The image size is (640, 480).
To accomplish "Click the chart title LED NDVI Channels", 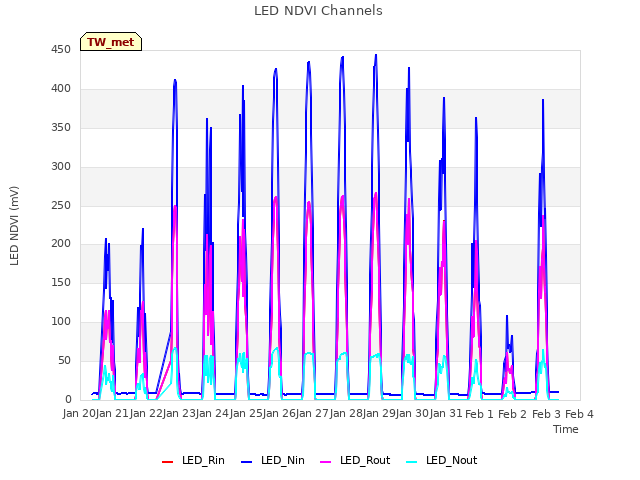I will coord(318,11).
